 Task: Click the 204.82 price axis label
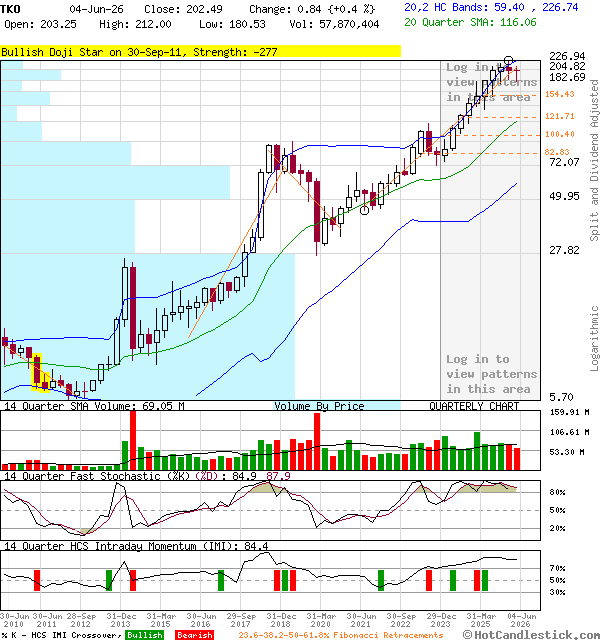coord(567,66)
